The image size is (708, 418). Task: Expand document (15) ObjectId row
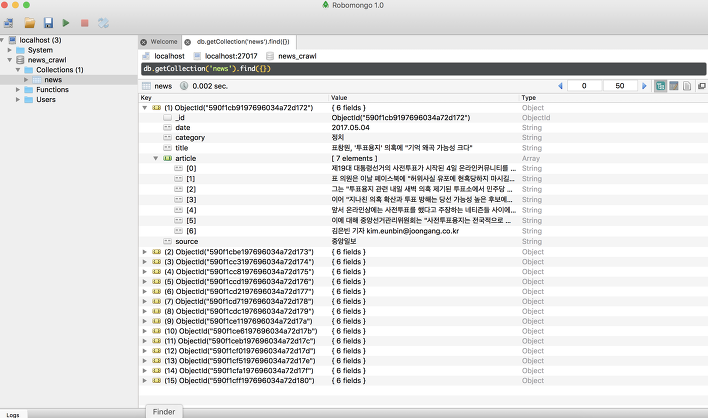(145, 381)
